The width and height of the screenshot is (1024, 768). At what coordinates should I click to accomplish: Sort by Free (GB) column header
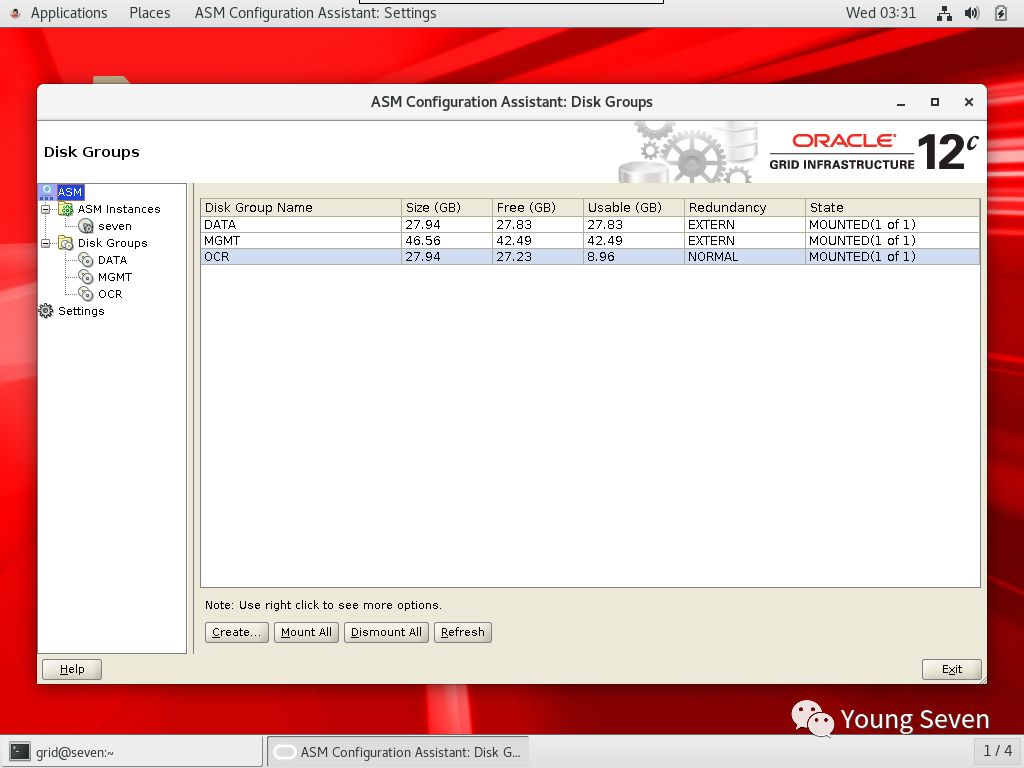(x=537, y=208)
